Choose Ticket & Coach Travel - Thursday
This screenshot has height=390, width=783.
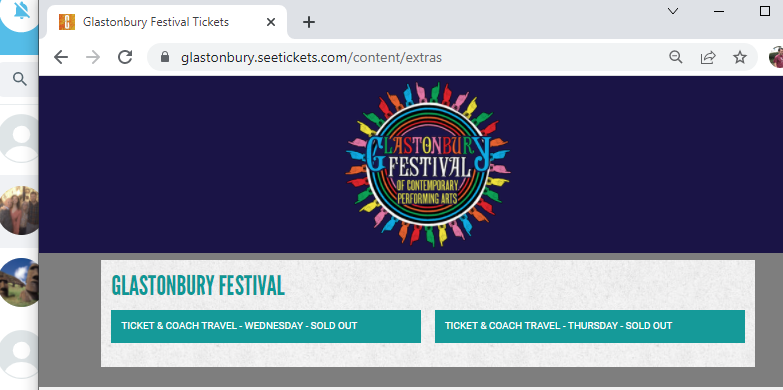[x=590, y=326]
